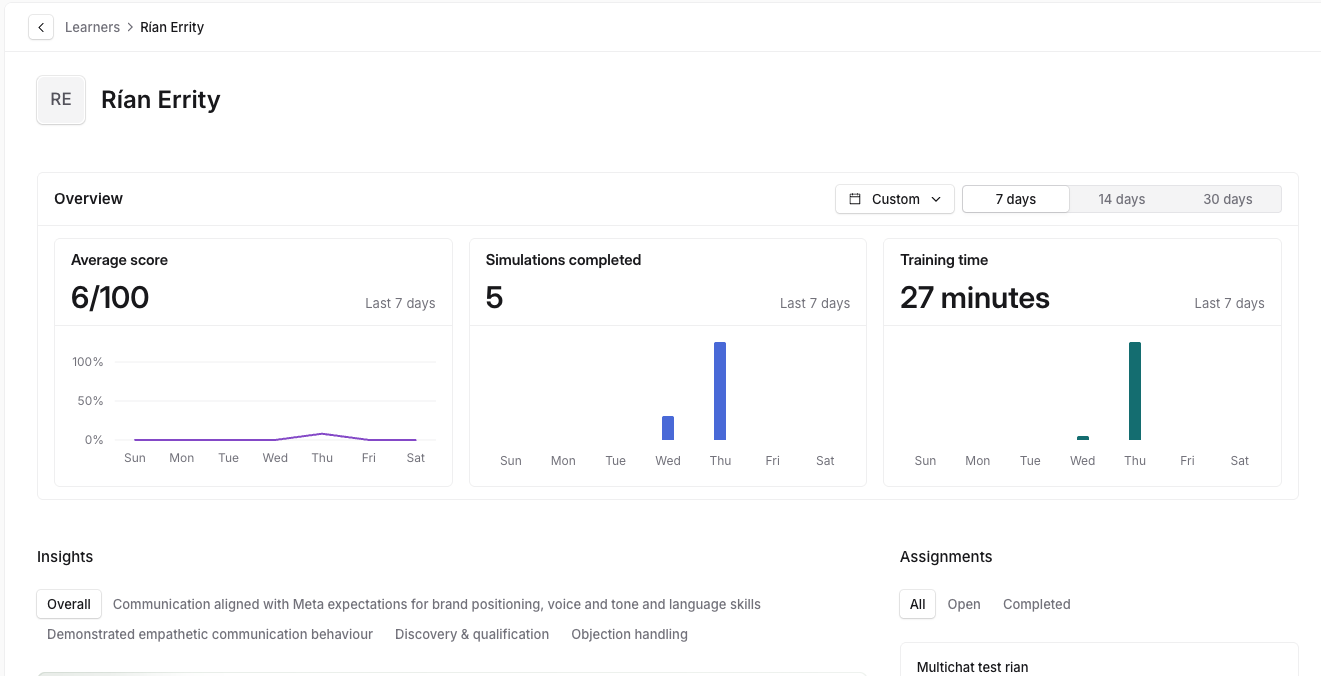Click Wednesday bar in Simulations completed chart
1321x676 pixels.
(668, 428)
